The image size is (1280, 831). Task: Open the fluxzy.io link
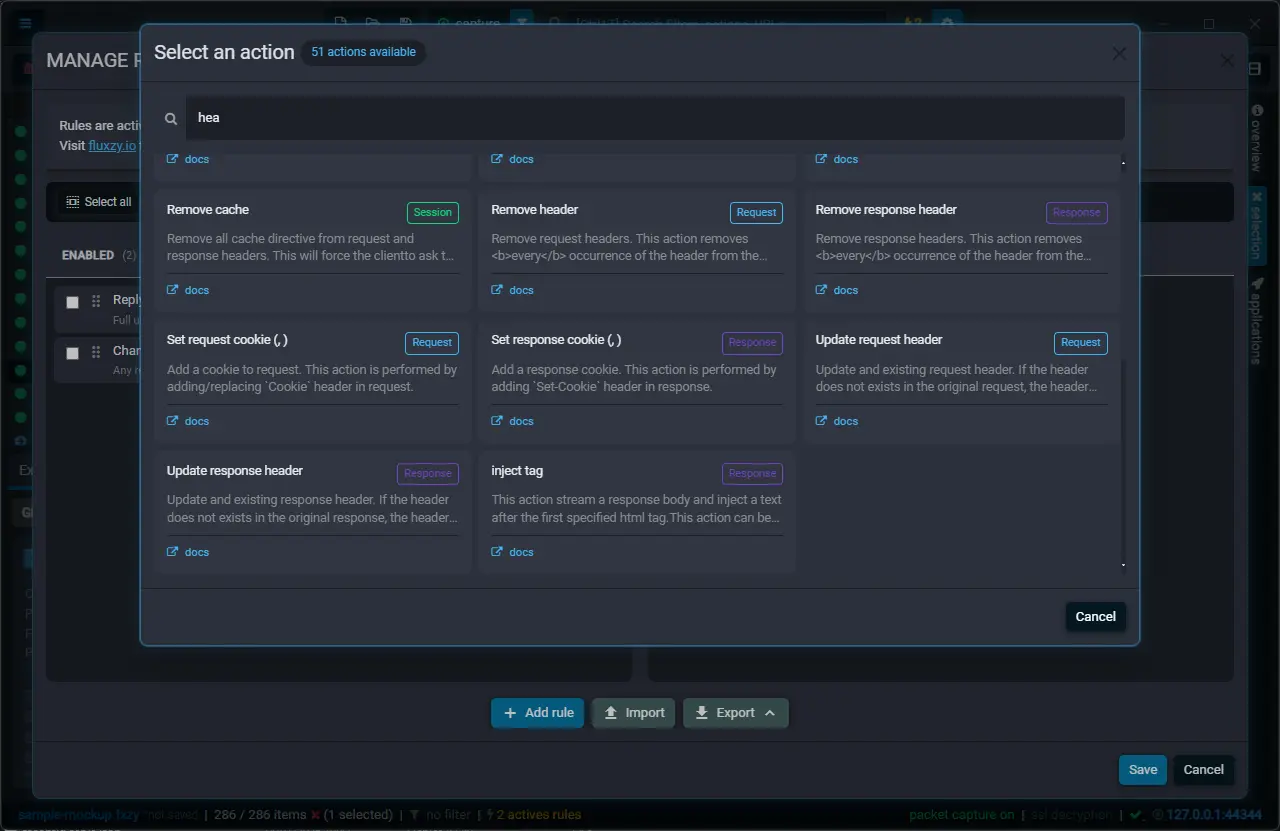point(112,145)
